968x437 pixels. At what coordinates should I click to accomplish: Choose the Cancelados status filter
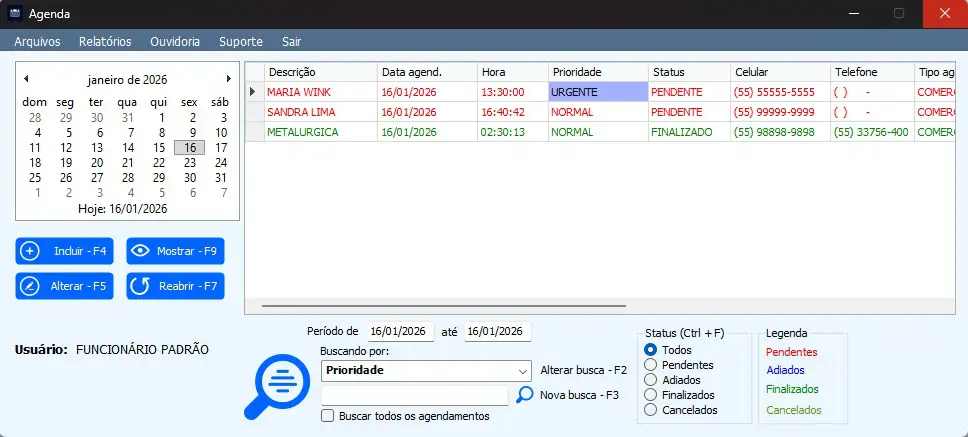coord(651,410)
